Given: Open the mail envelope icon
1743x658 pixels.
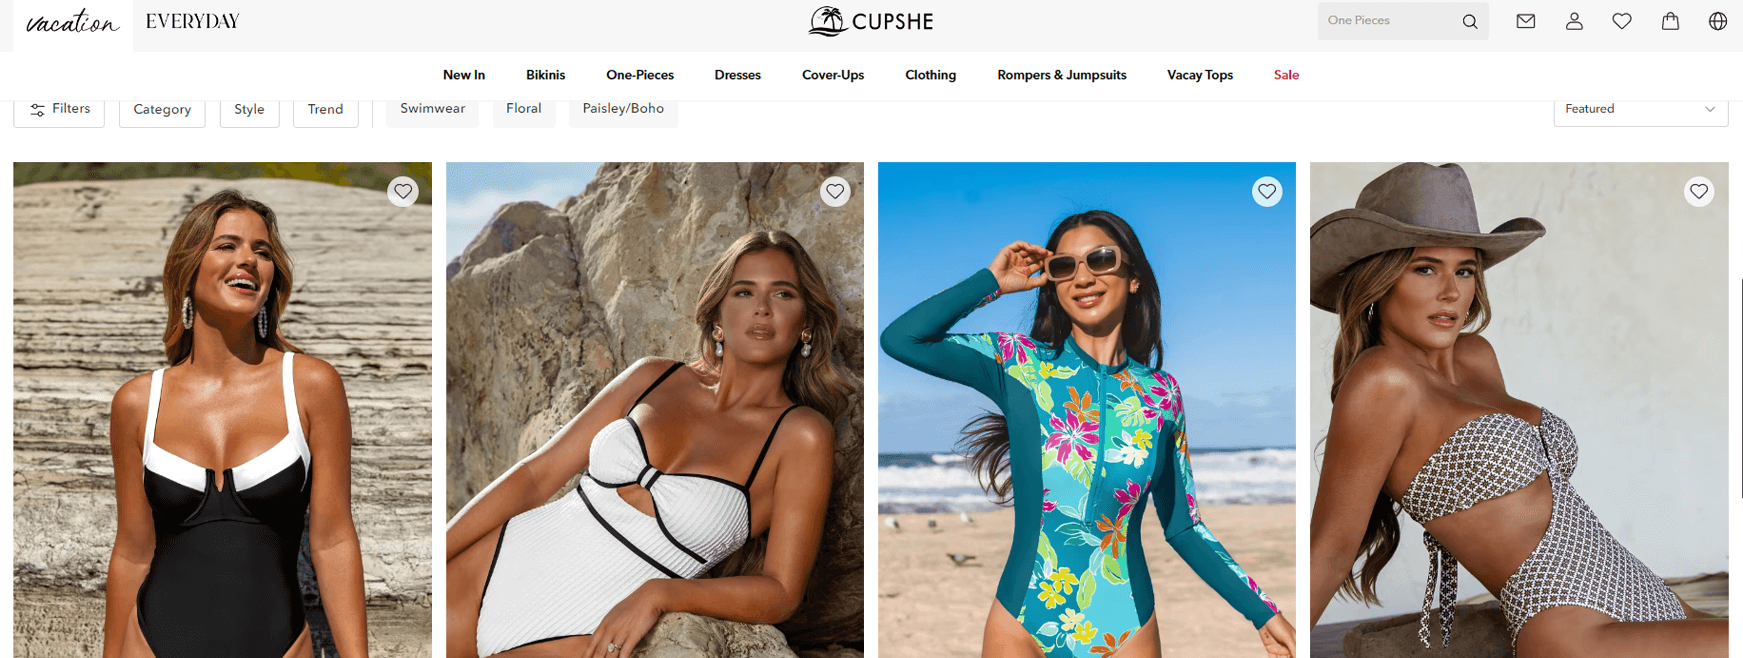Looking at the screenshot, I should [1525, 21].
